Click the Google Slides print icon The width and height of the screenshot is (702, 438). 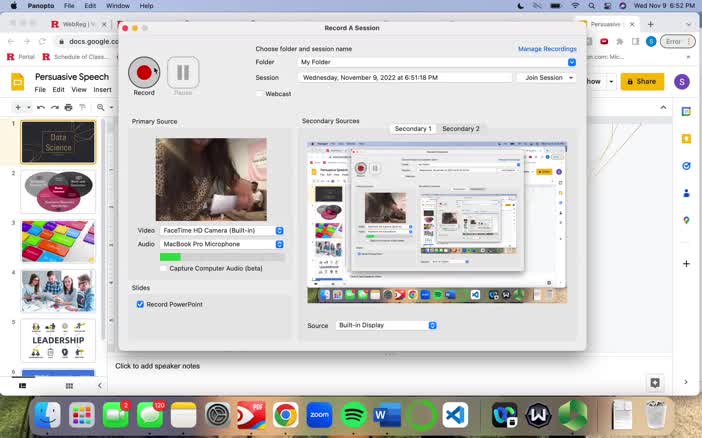(68, 107)
